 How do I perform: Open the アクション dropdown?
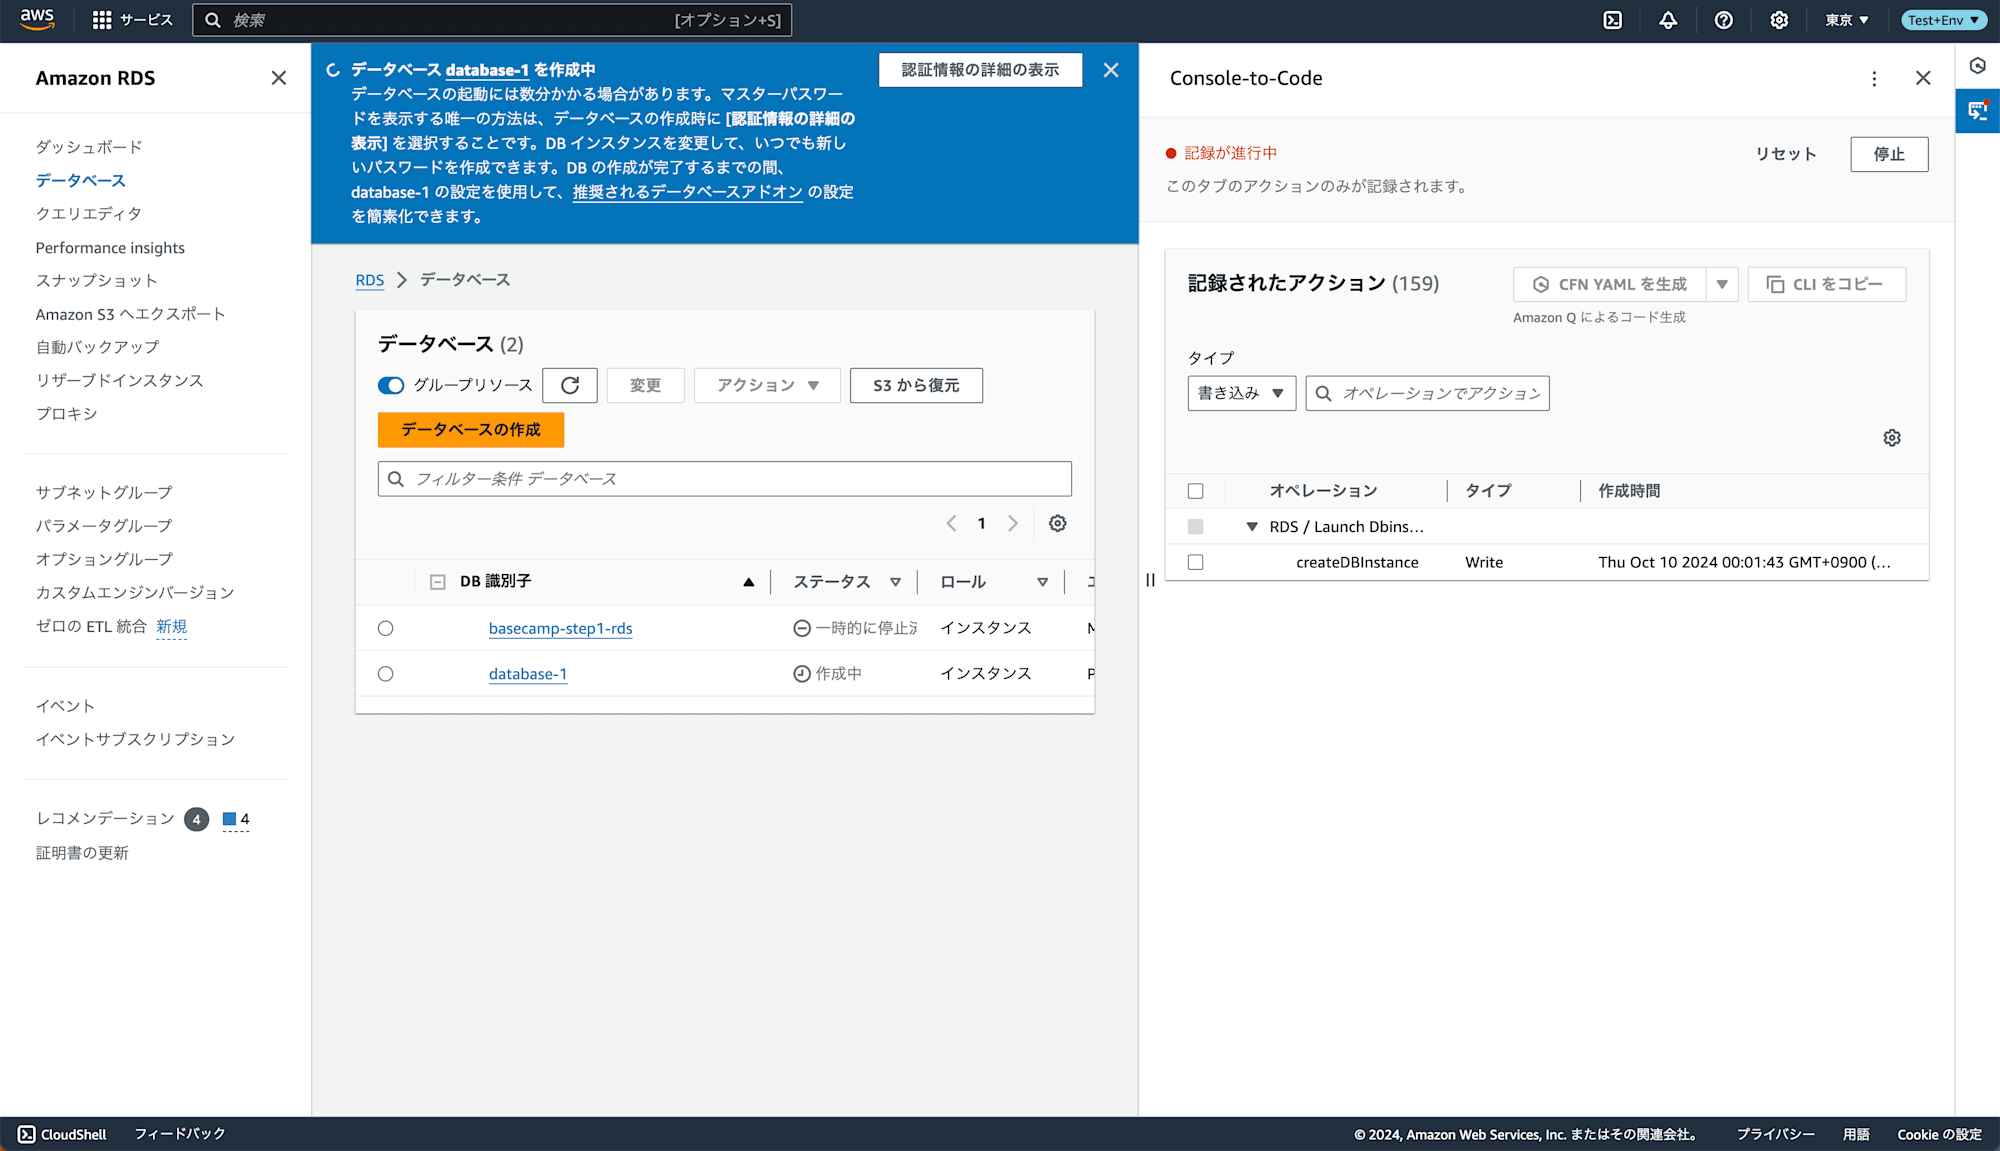tap(768, 385)
